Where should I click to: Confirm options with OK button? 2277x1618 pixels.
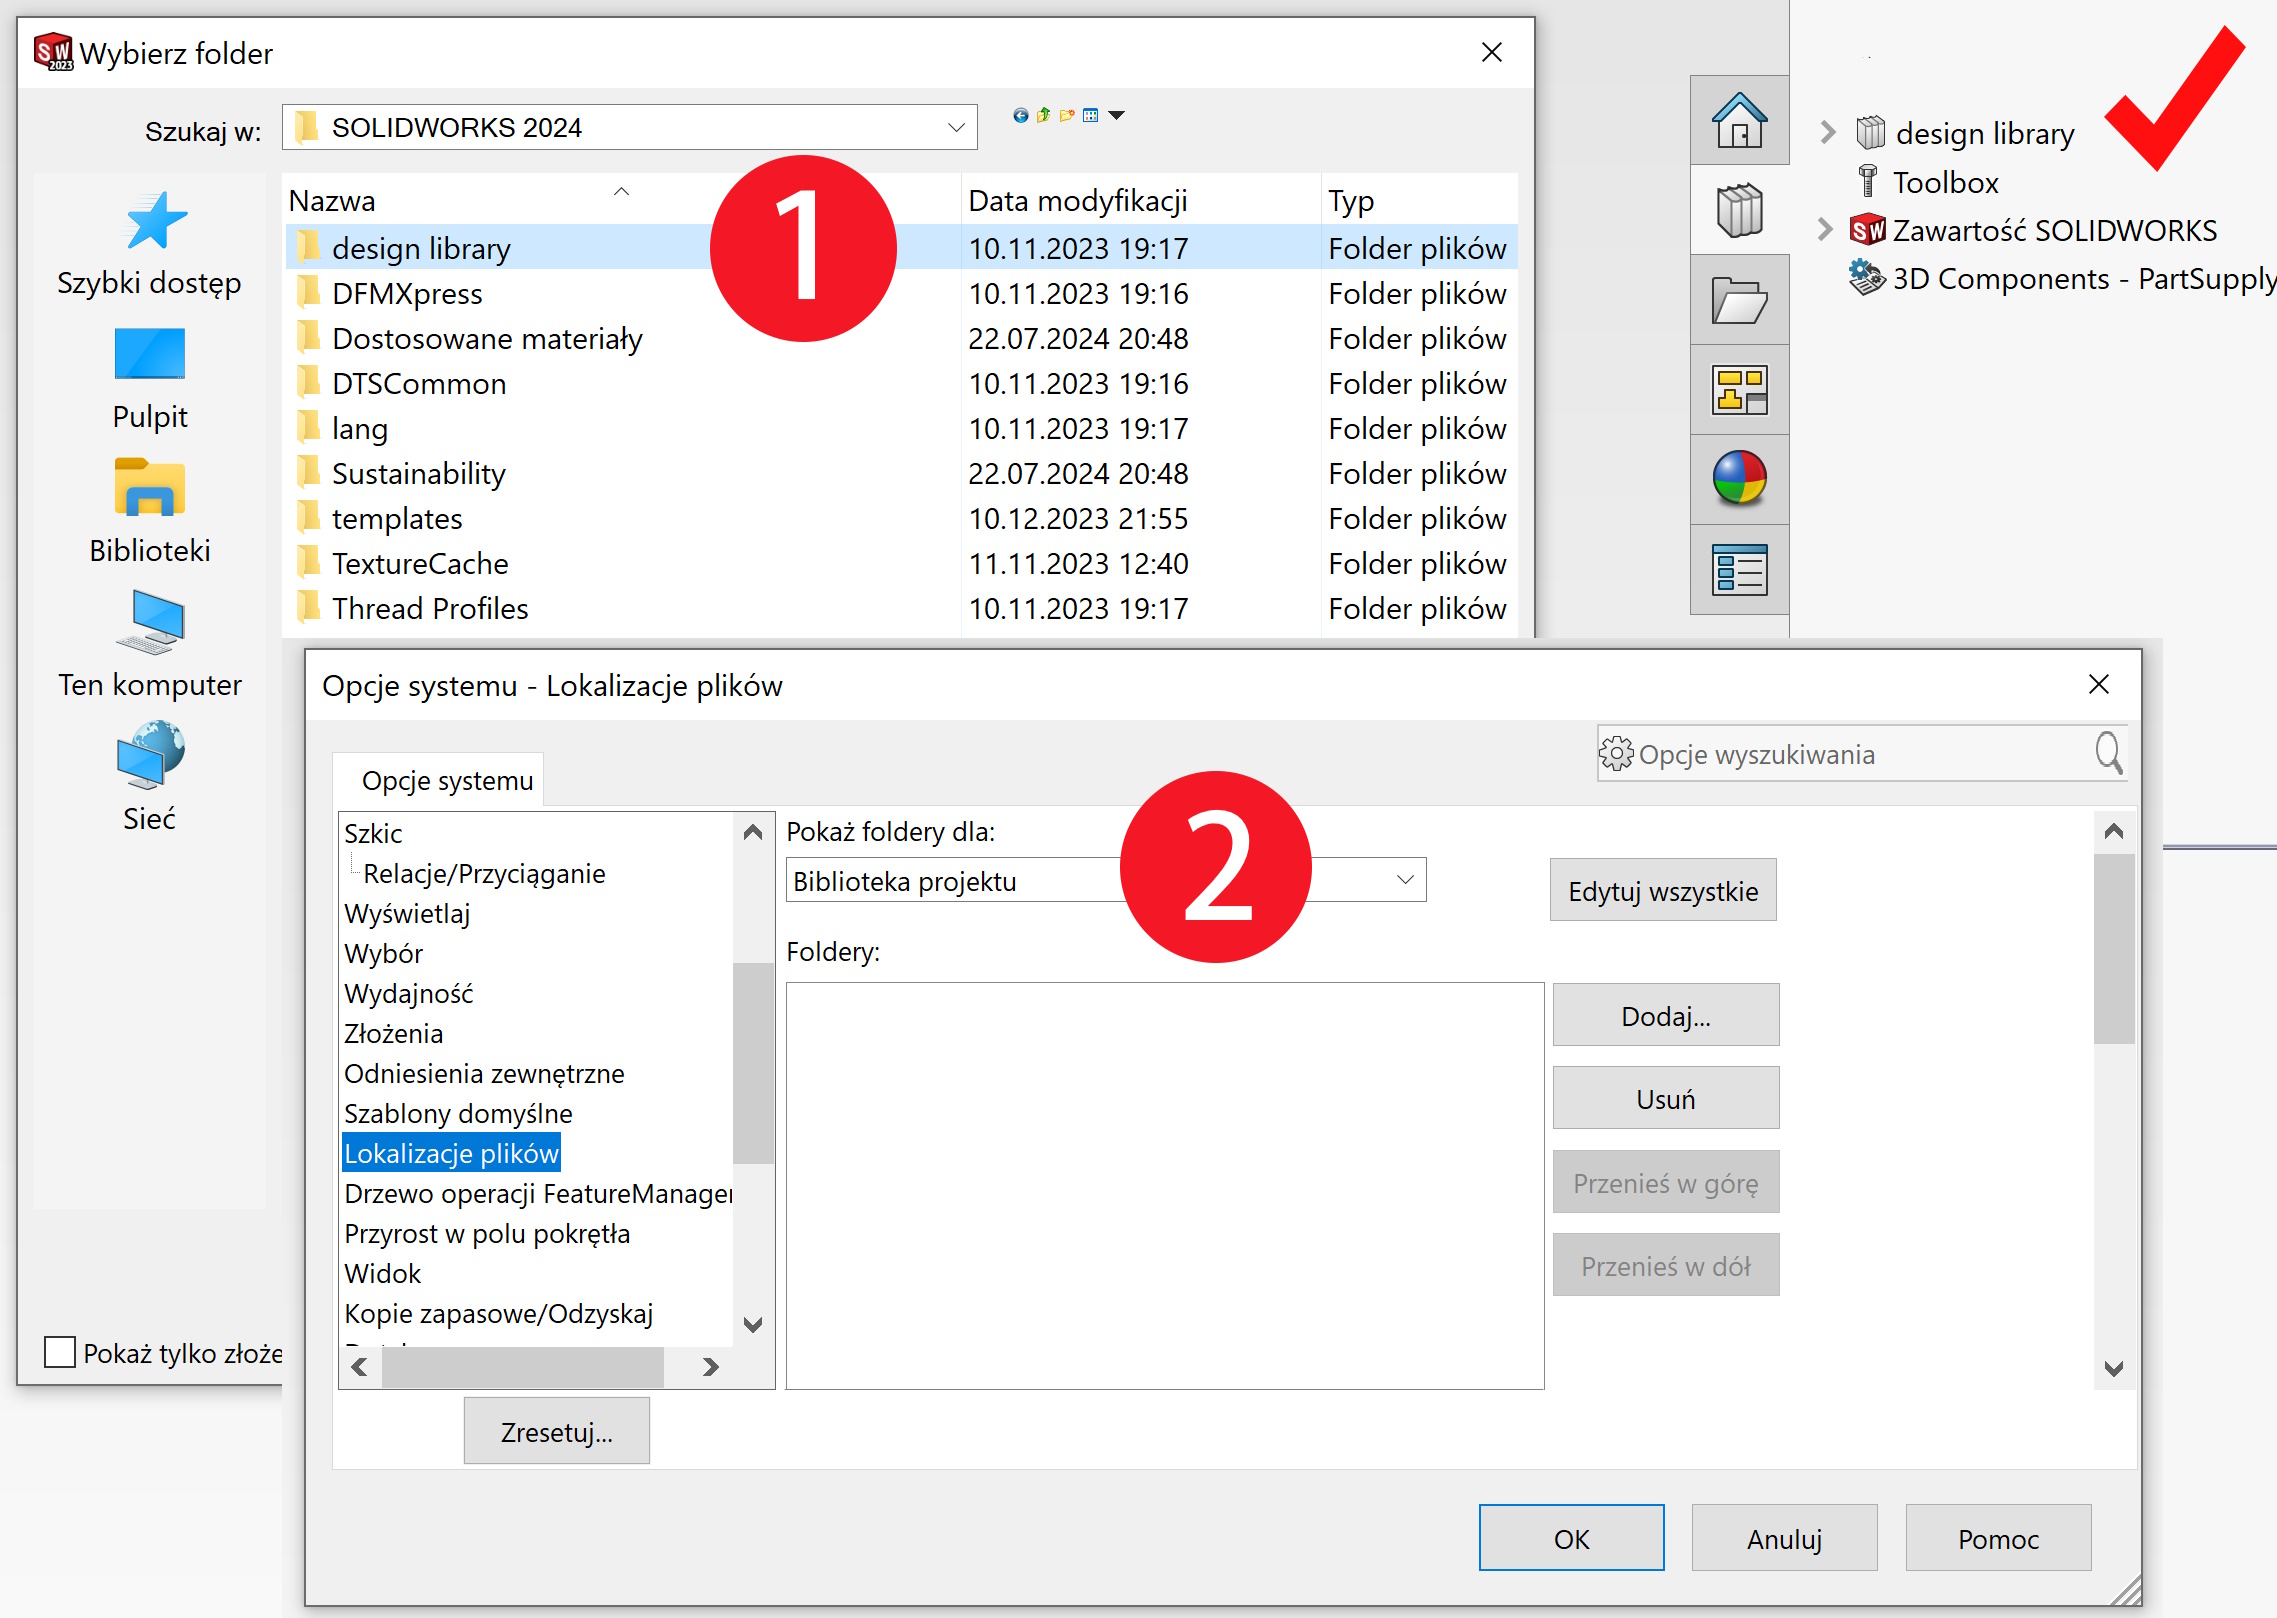point(1571,1538)
